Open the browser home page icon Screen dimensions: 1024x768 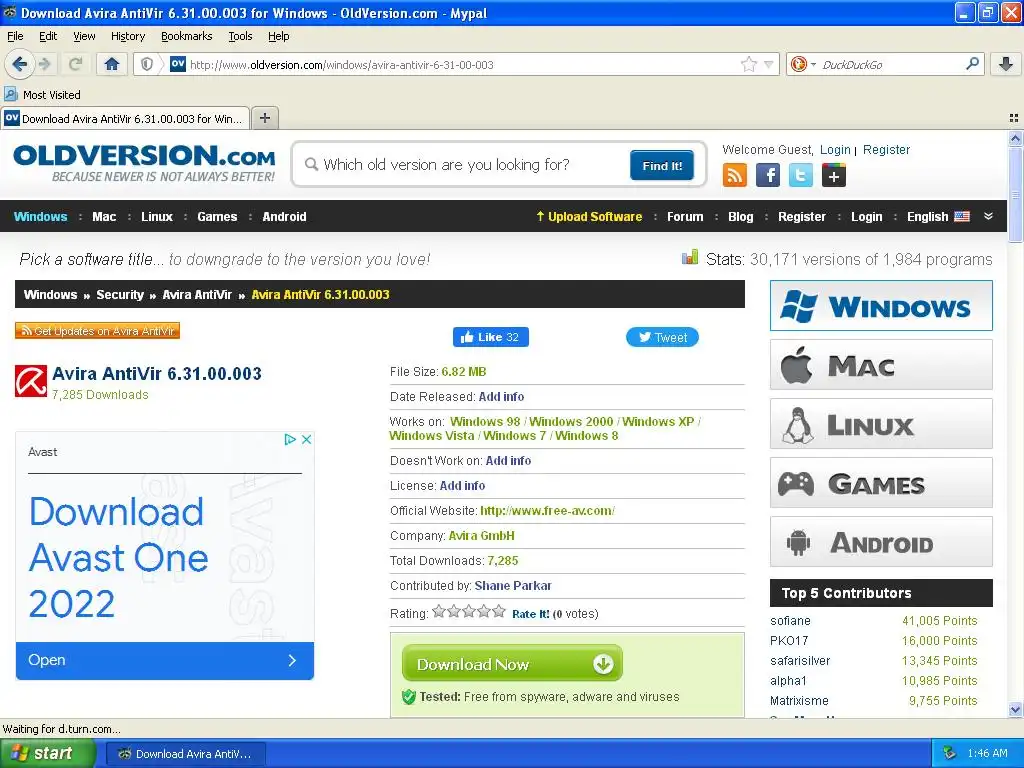pos(112,64)
